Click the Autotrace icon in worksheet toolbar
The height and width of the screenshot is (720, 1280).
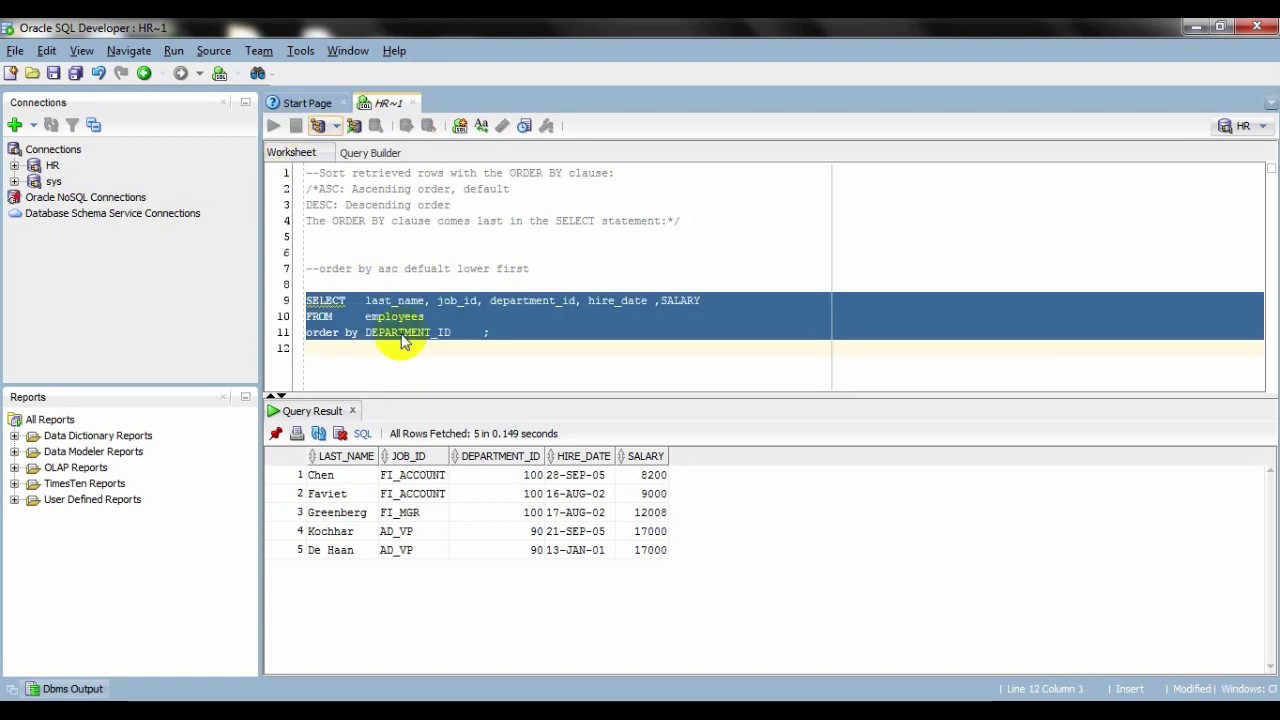[x=354, y=126]
